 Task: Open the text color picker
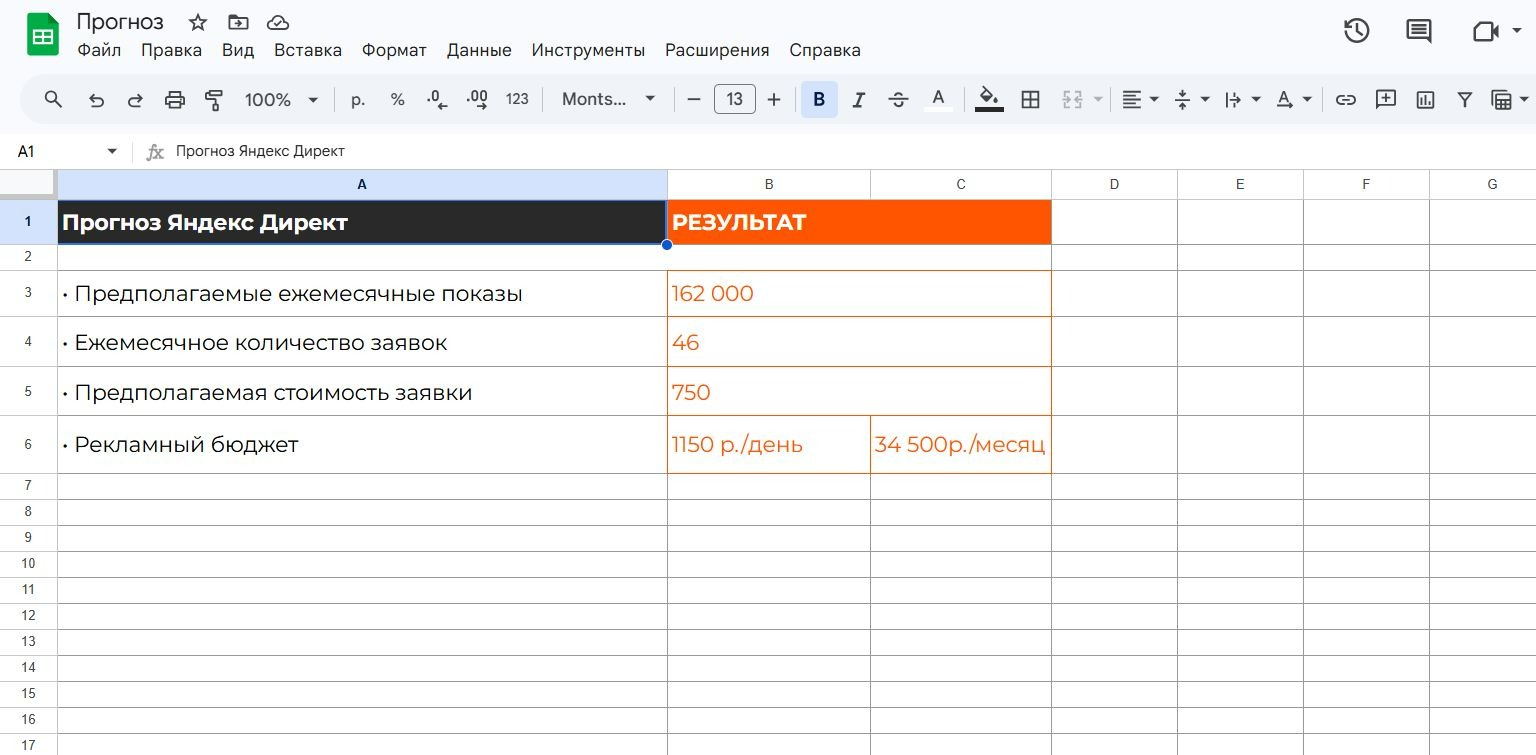[938, 99]
